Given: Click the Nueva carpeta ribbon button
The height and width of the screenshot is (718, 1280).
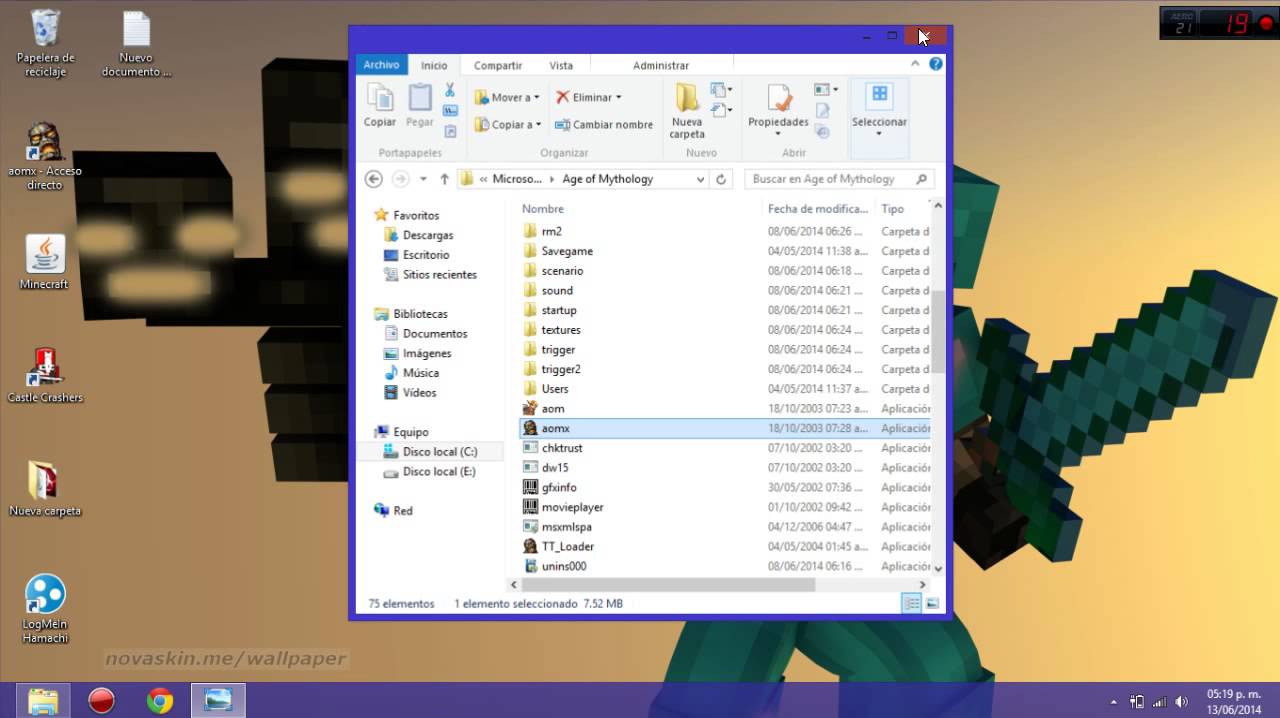Looking at the screenshot, I should 687,111.
